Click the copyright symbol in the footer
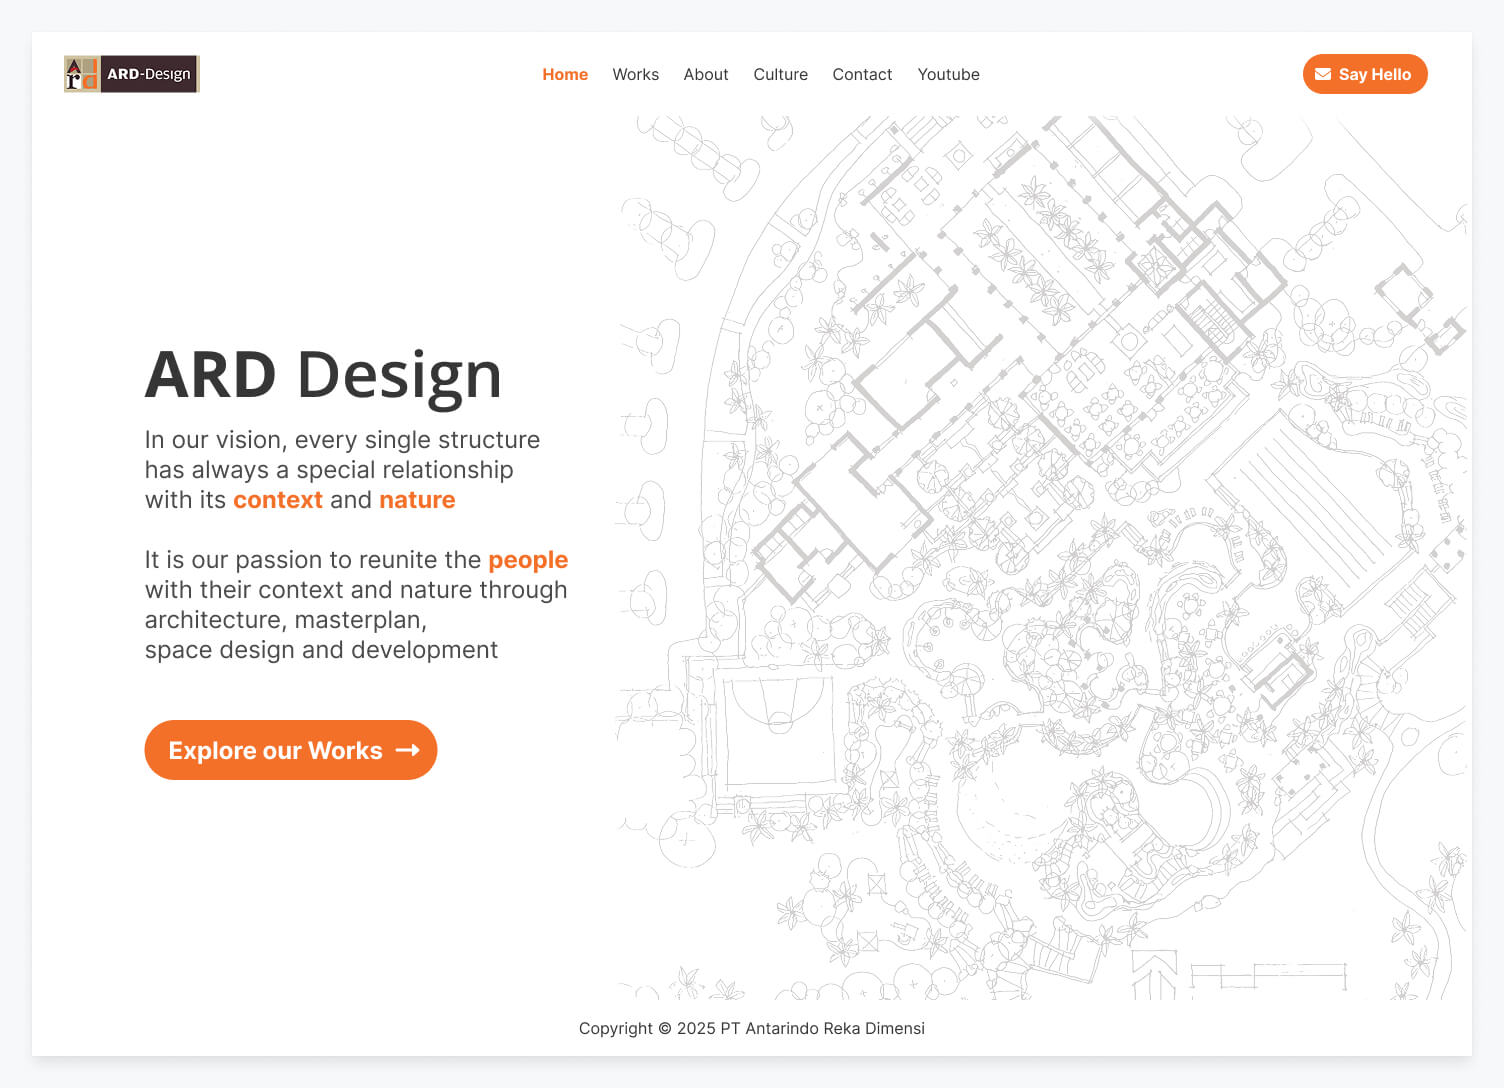This screenshot has width=1504, height=1088. (x=664, y=1029)
